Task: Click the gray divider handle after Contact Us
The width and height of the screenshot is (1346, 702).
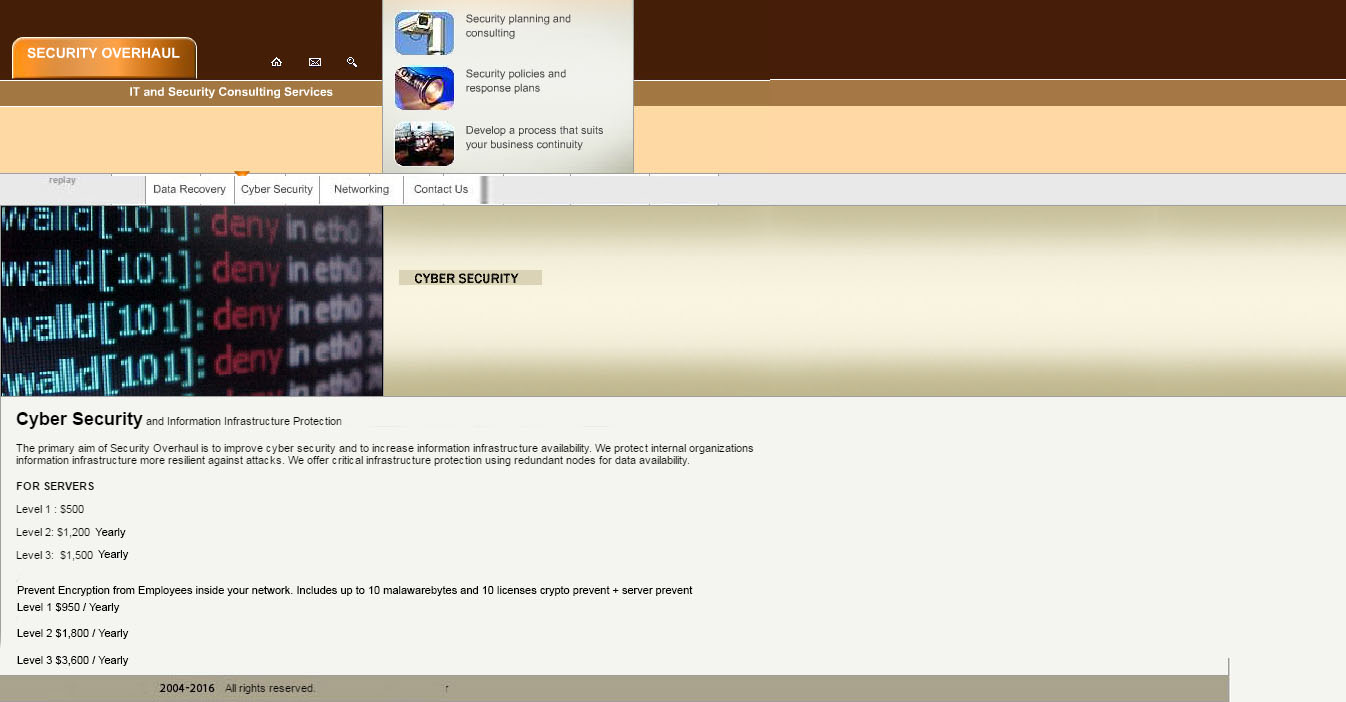Action: click(485, 189)
